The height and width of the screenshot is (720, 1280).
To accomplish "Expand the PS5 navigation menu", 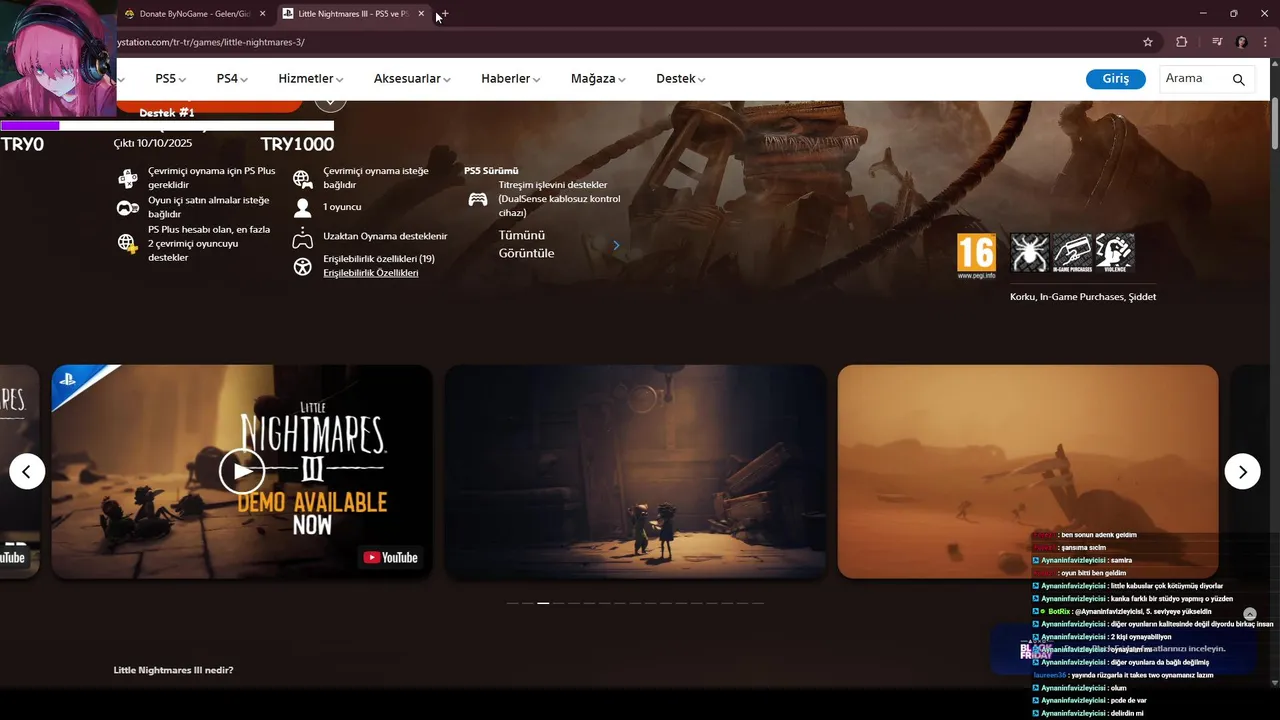I will pos(171,79).
